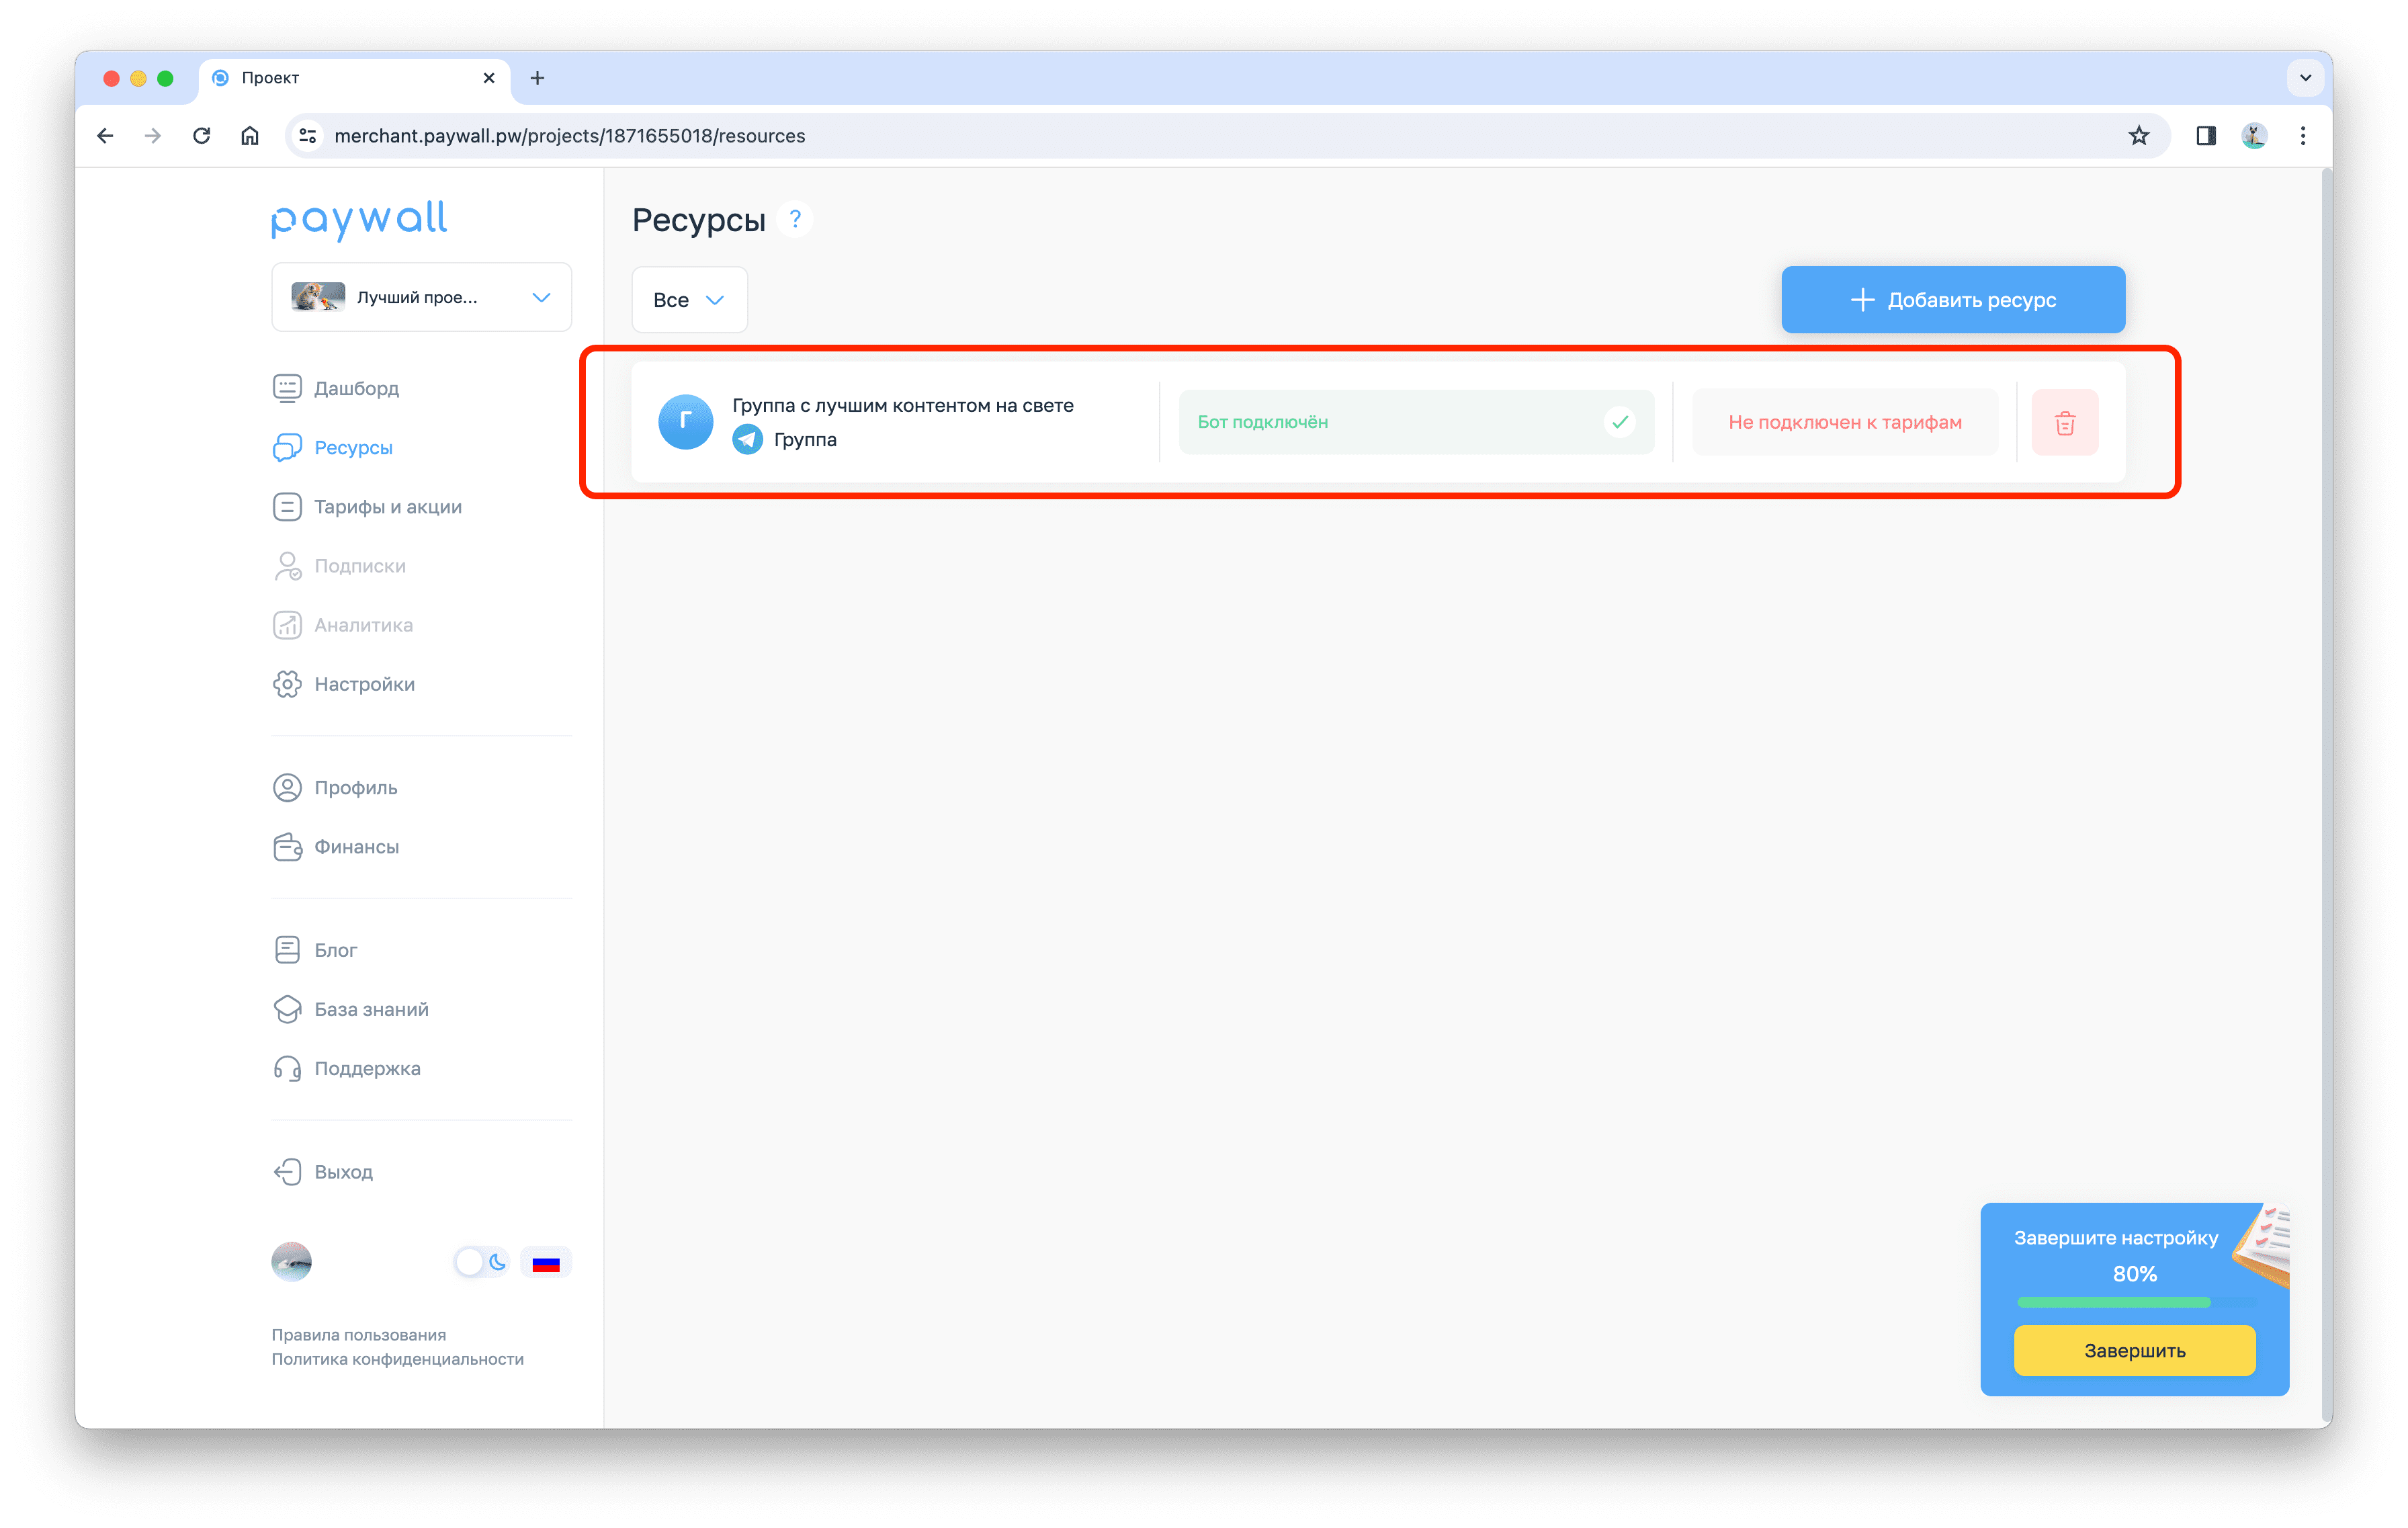Switch language via Russian flag button

point(546,1263)
